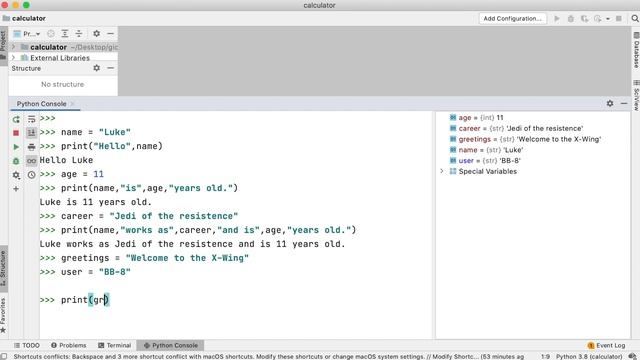Click output 'Luke is 11 years old.'

click(96, 202)
